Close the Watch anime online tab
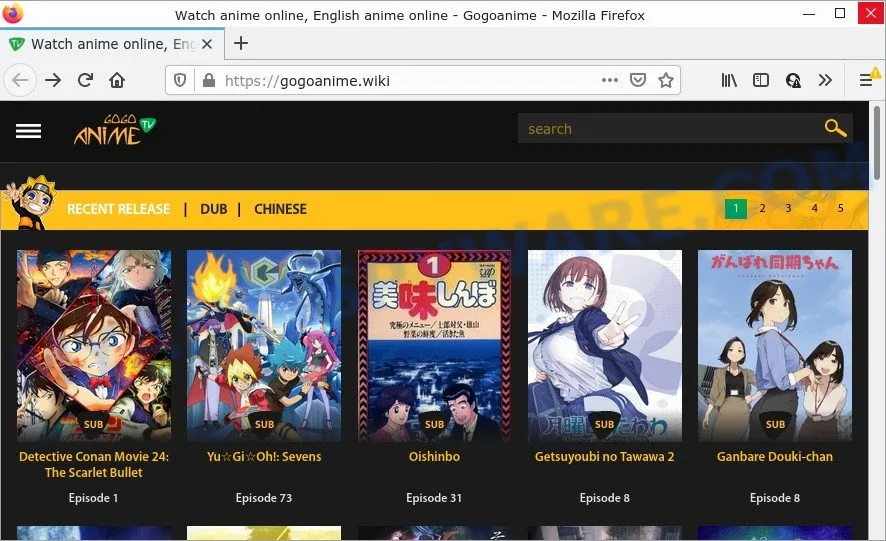Screen dimensions: 886x541 pos(207,44)
